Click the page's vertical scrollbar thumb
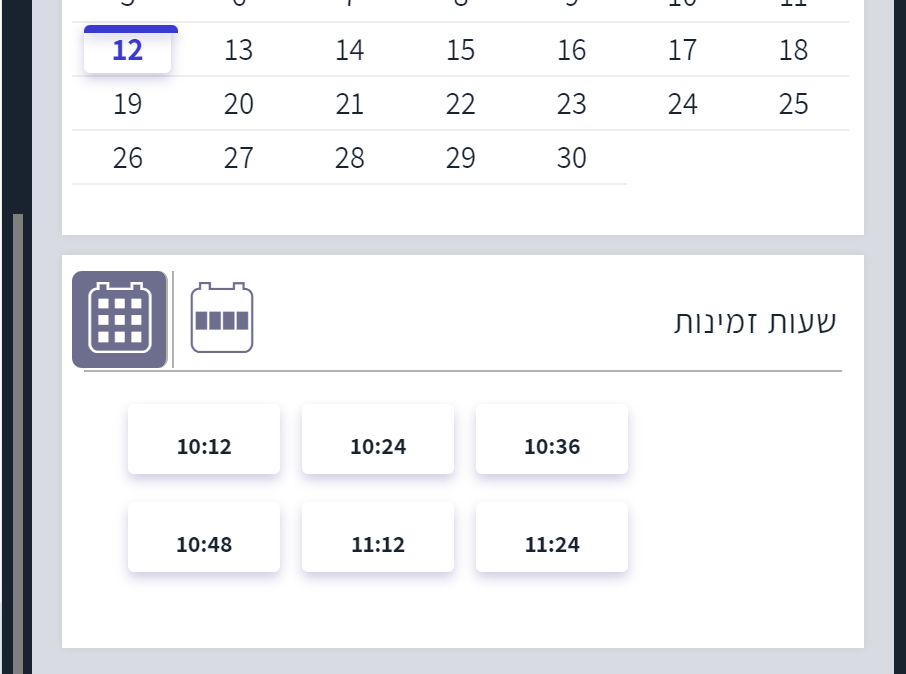 click(x=17, y=440)
